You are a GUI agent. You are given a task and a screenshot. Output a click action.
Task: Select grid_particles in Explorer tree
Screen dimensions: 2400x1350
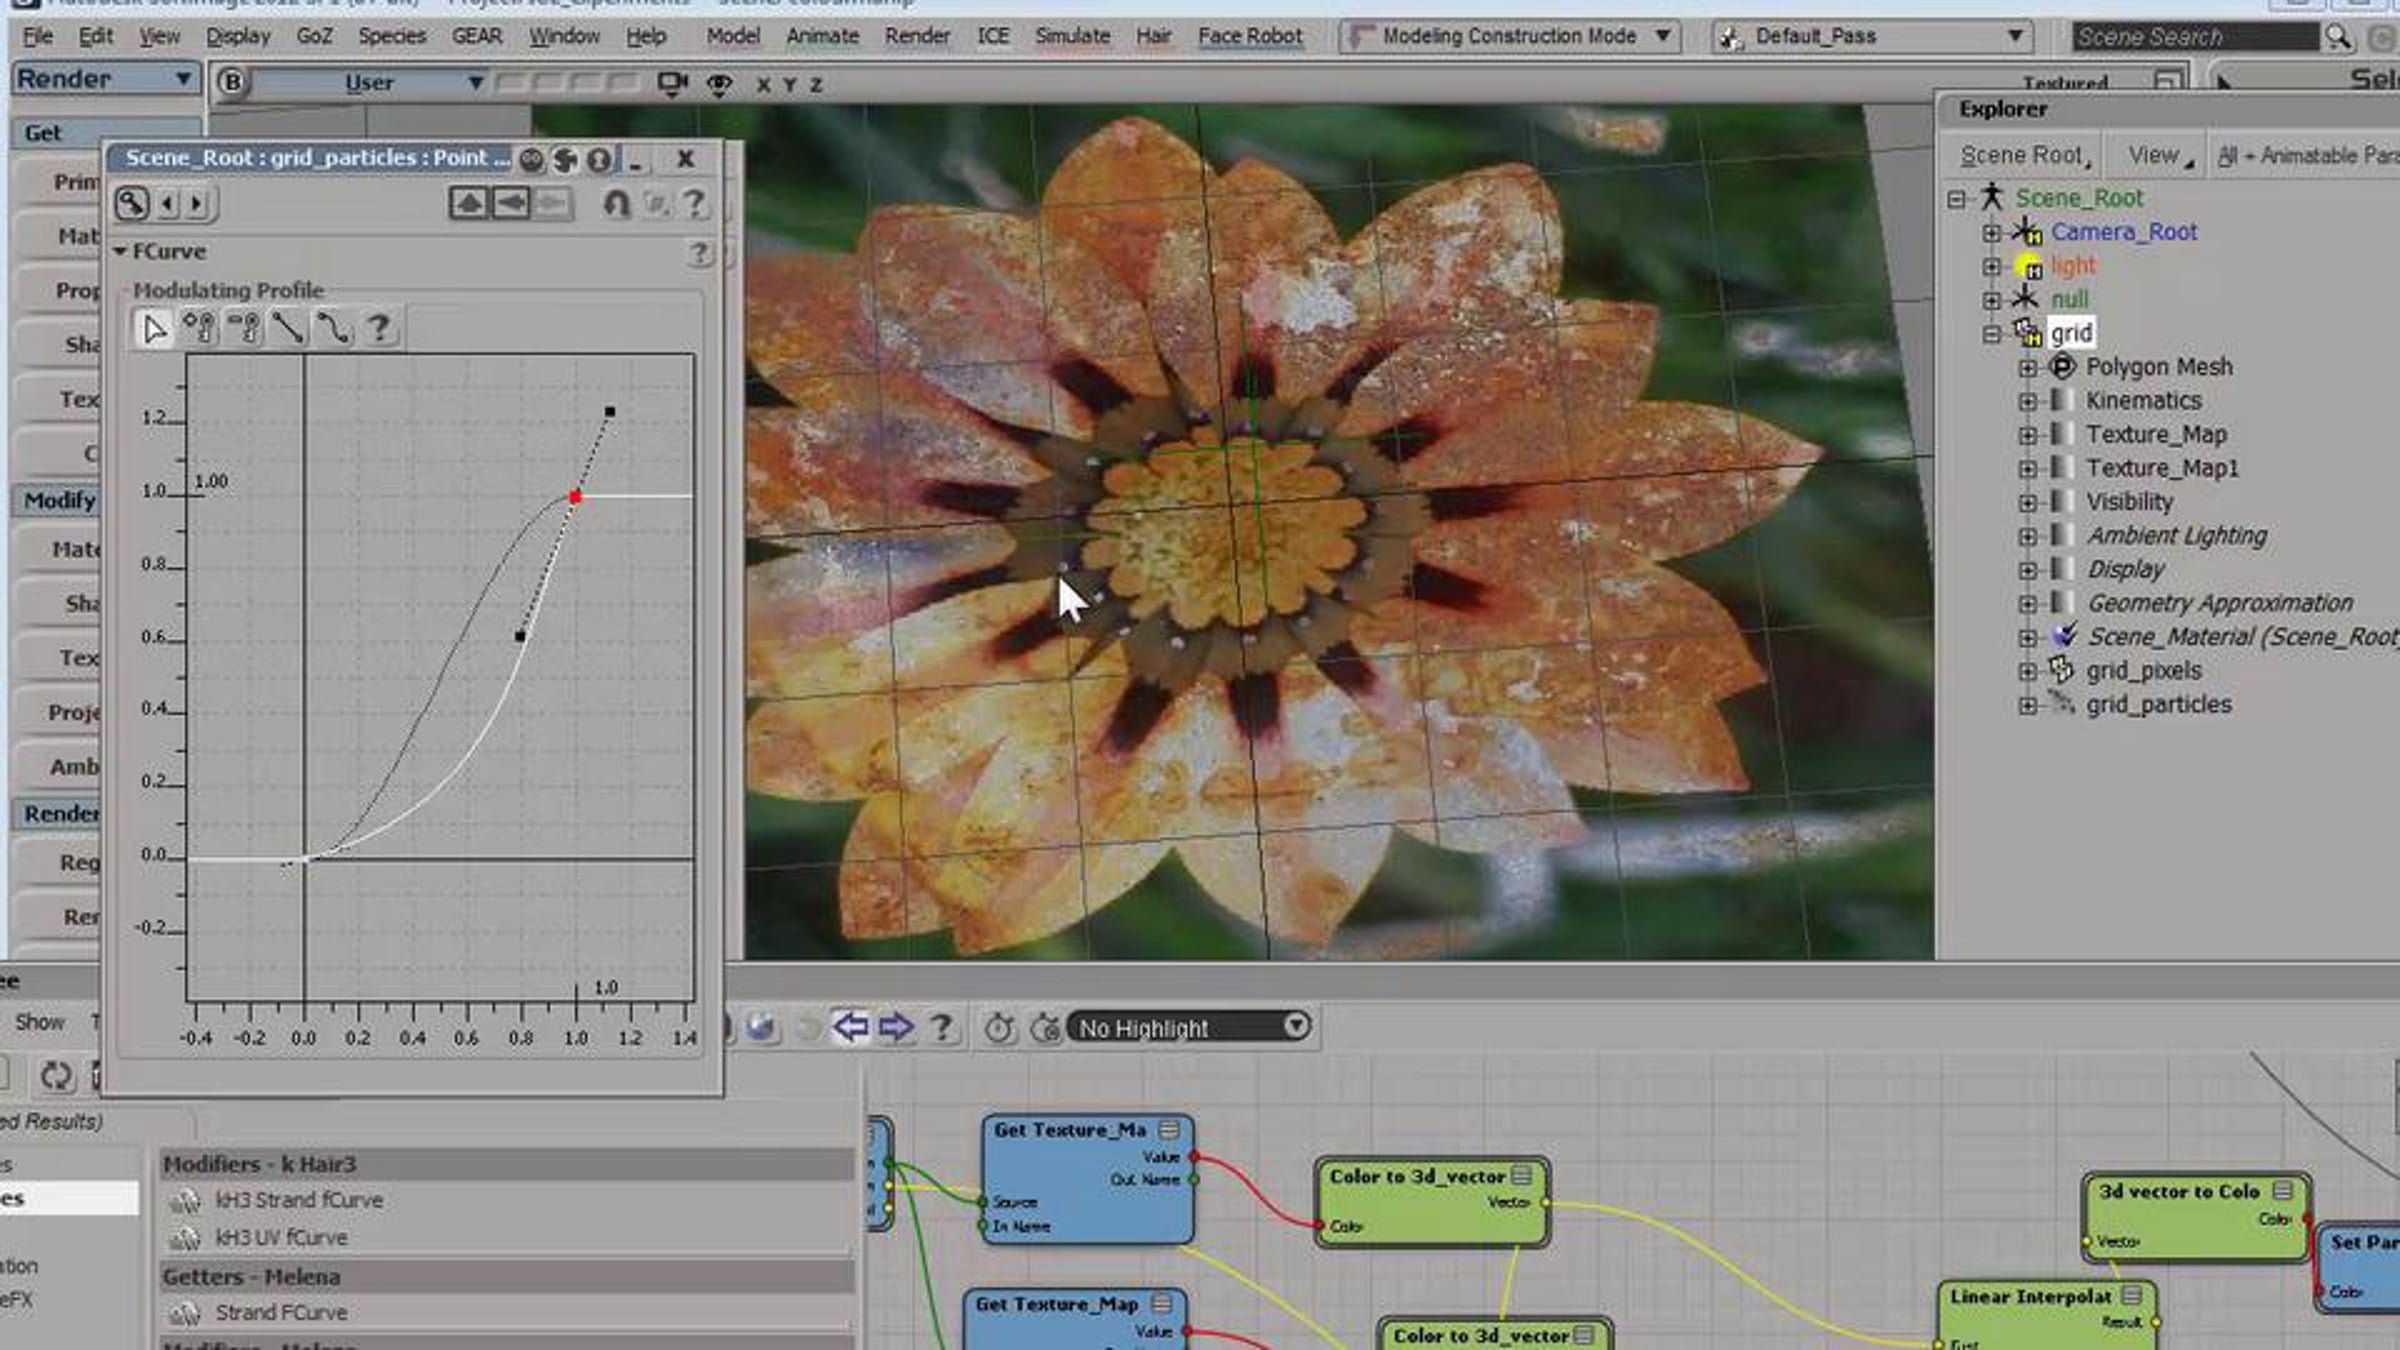click(2158, 704)
